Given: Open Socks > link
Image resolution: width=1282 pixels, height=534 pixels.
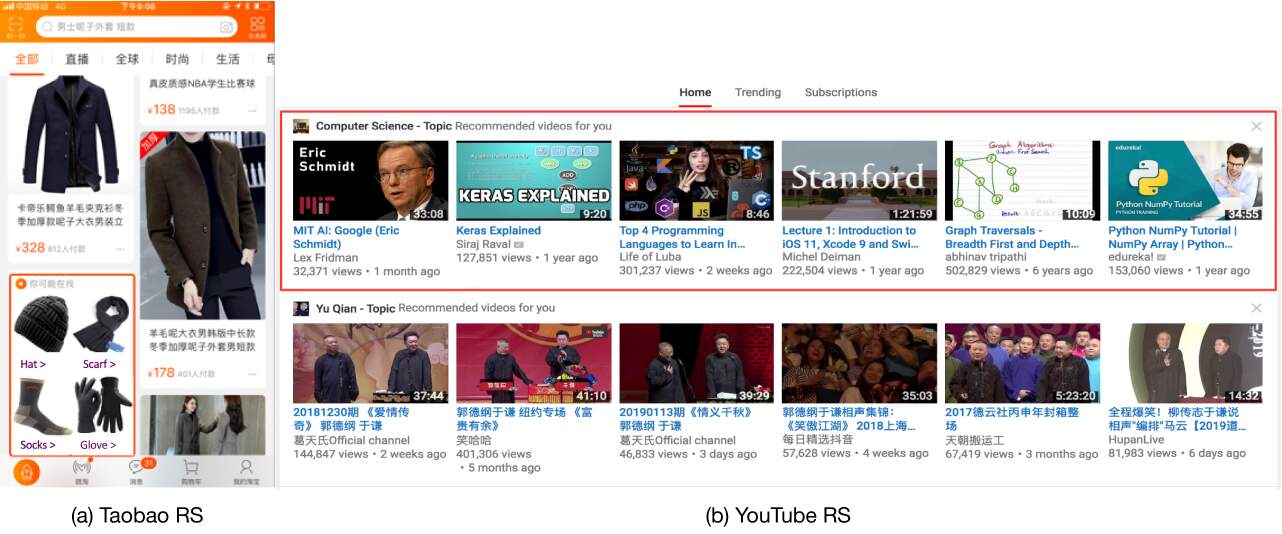Looking at the screenshot, I should (x=38, y=445).
